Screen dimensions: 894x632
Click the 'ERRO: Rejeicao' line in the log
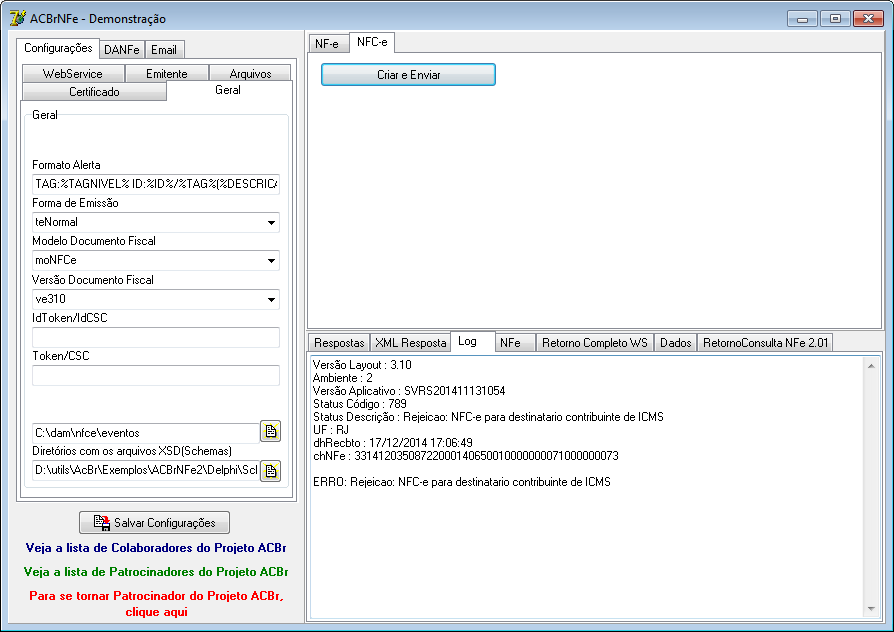click(462, 482)
